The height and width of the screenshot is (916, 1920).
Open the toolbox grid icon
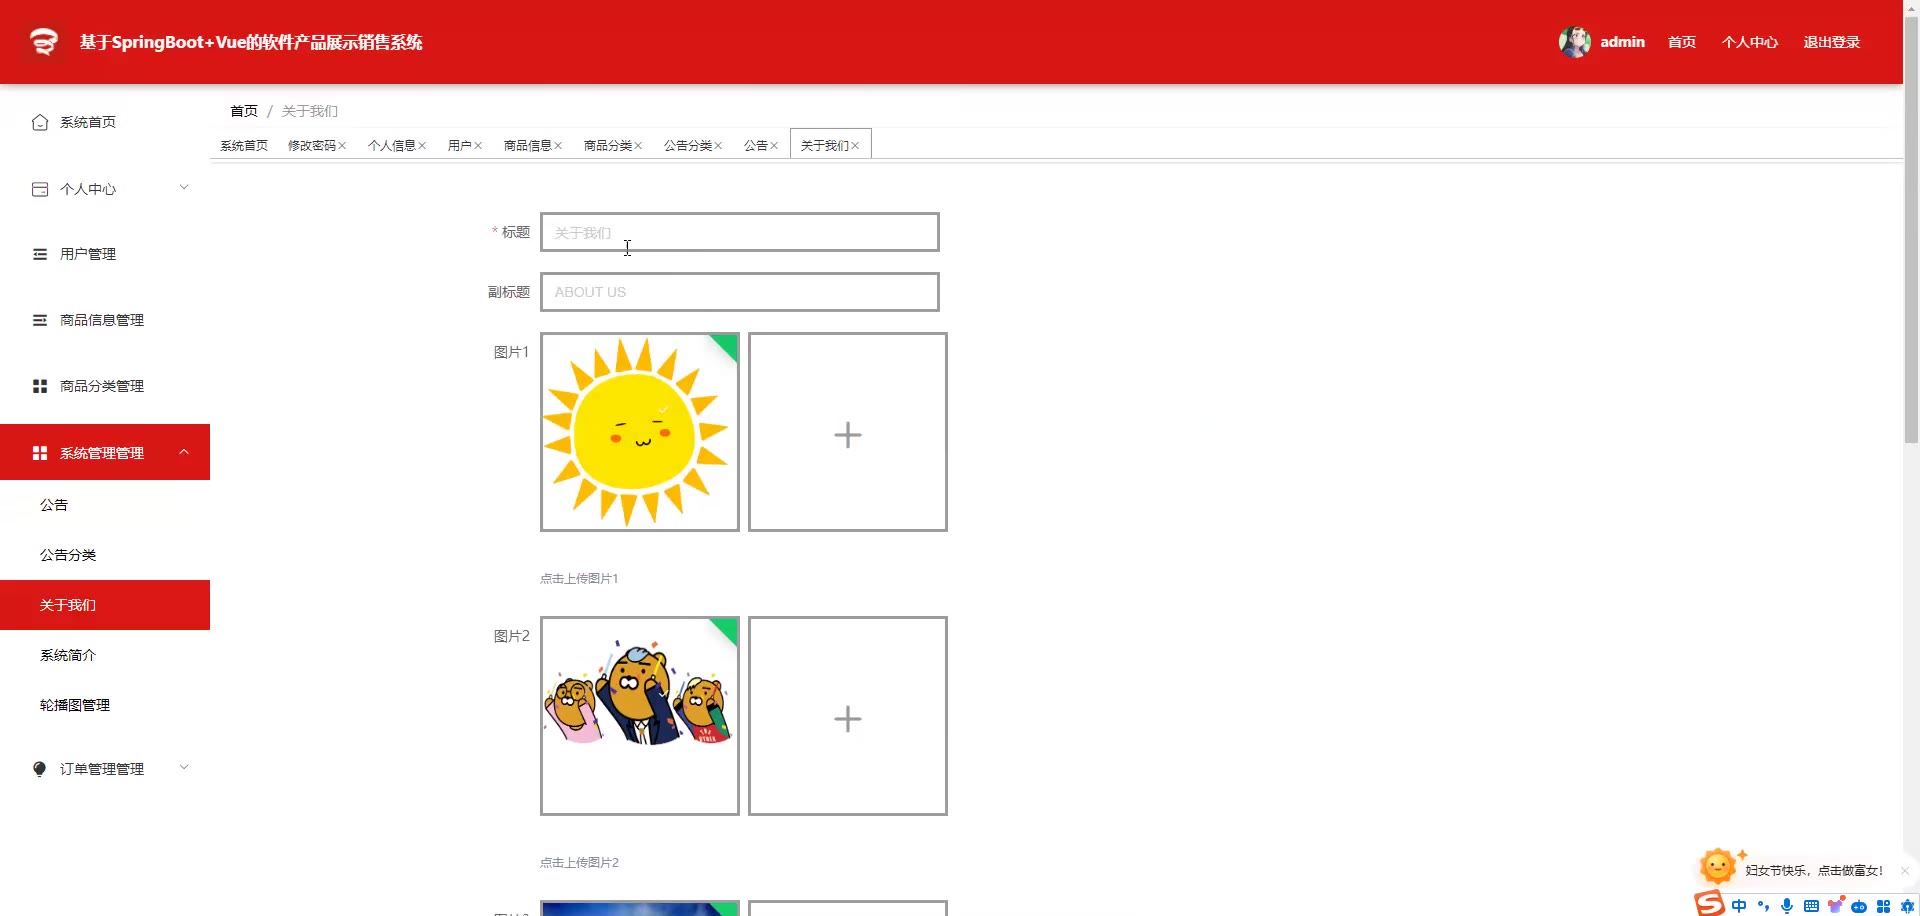click(1883, 906)
